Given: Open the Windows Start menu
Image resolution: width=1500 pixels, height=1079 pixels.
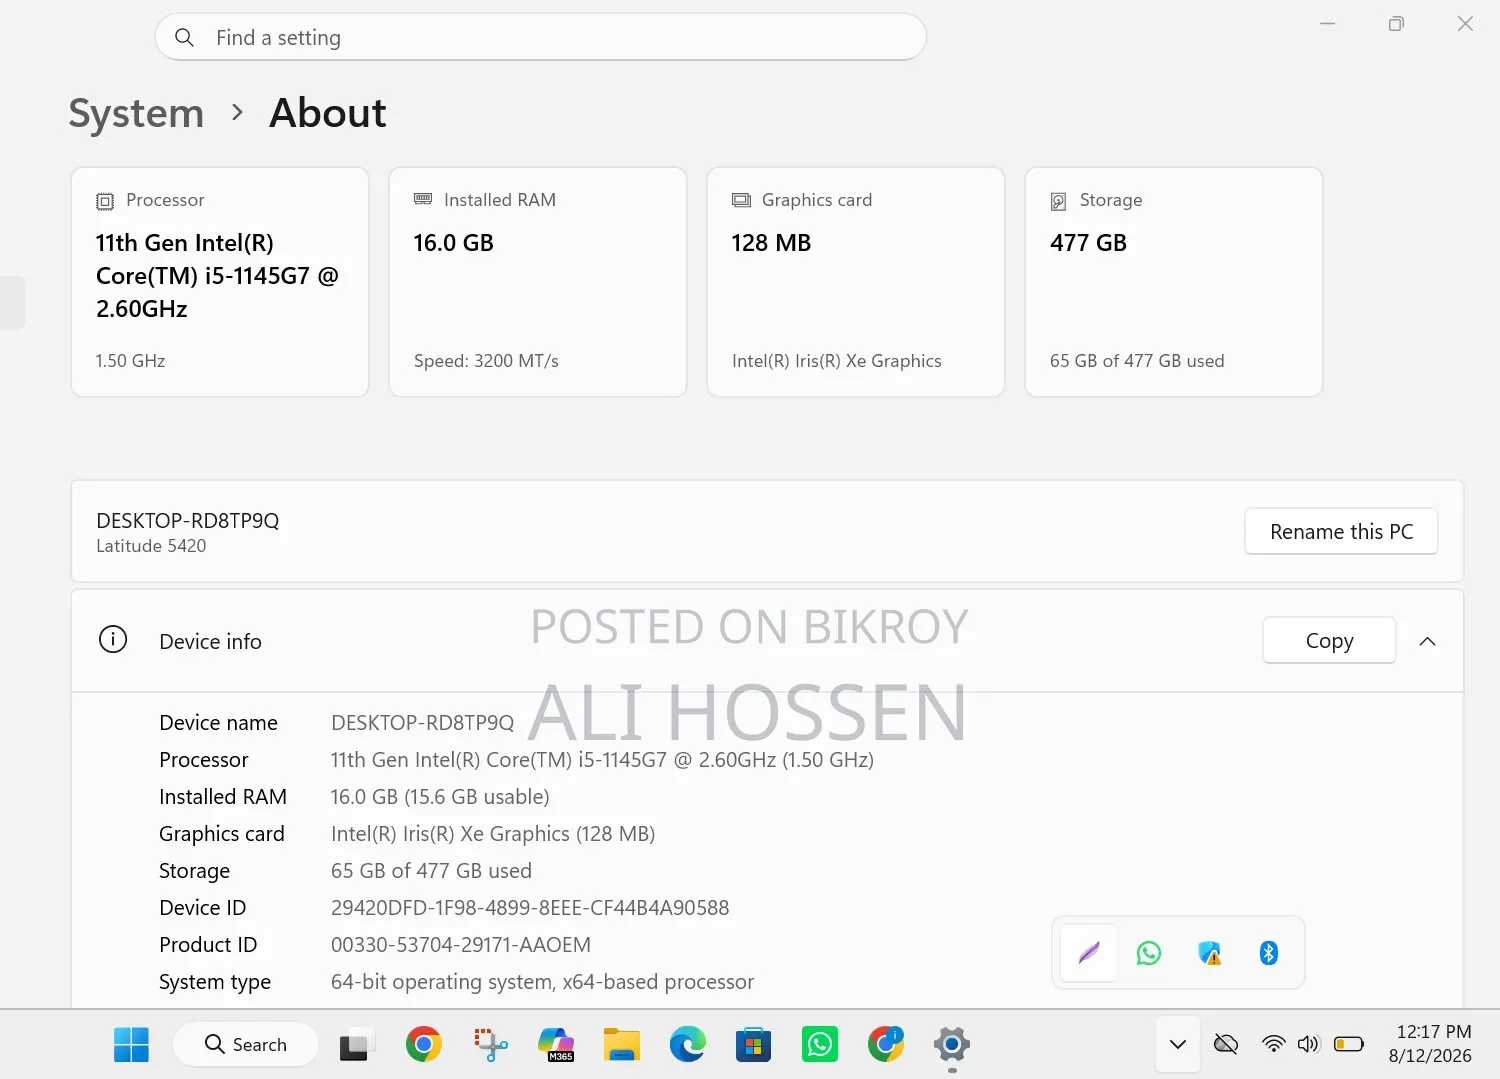Looking at the screenshot, I should click(x=131, y=1045).
